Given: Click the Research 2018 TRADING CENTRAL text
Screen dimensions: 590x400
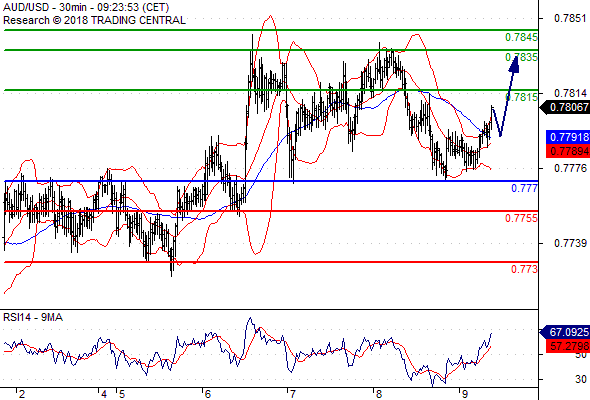Looking at the screenshot, I should pyautogui.click(x=94, y=20).
